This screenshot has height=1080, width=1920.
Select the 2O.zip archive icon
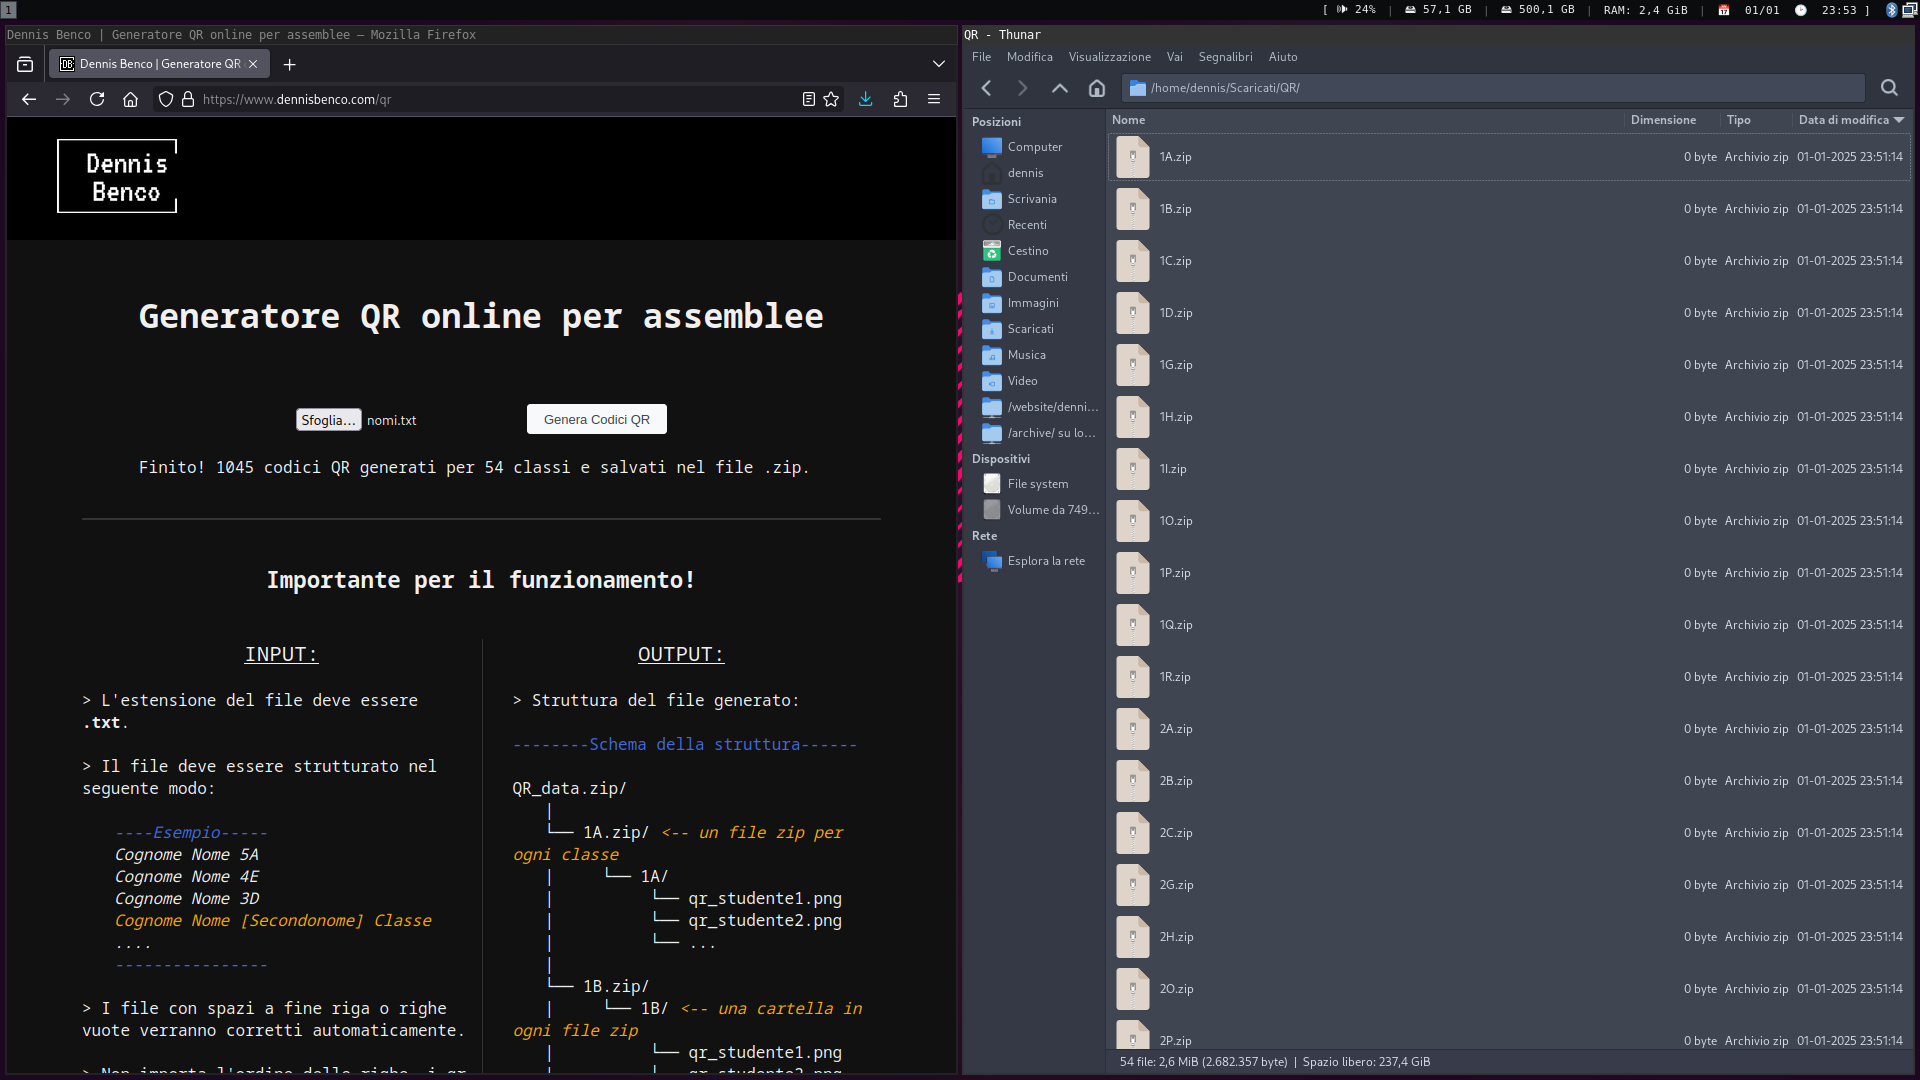[x=1133, y=989]
